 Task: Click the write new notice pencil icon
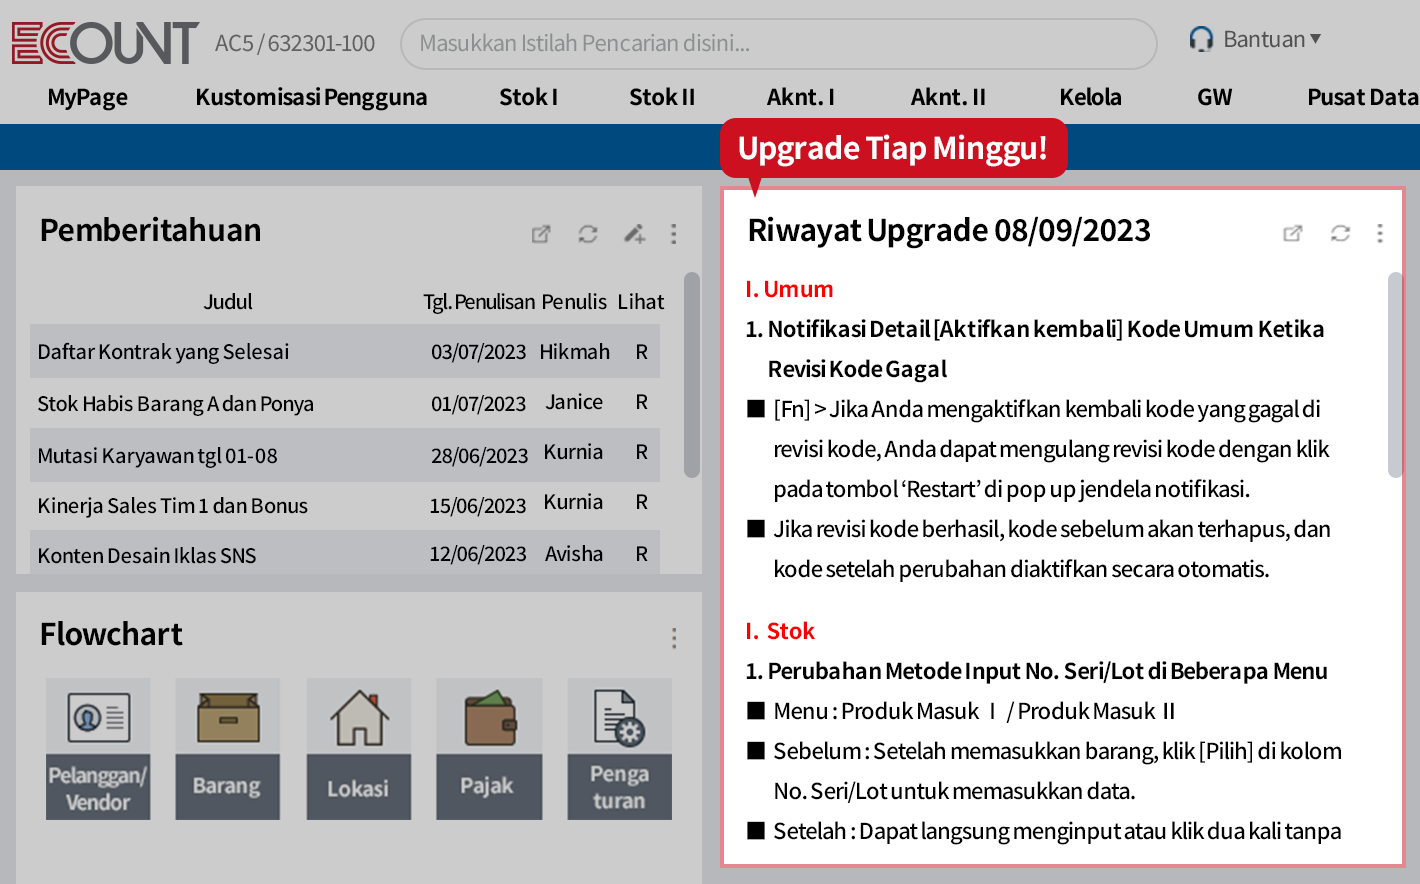[x=634, y=234]
